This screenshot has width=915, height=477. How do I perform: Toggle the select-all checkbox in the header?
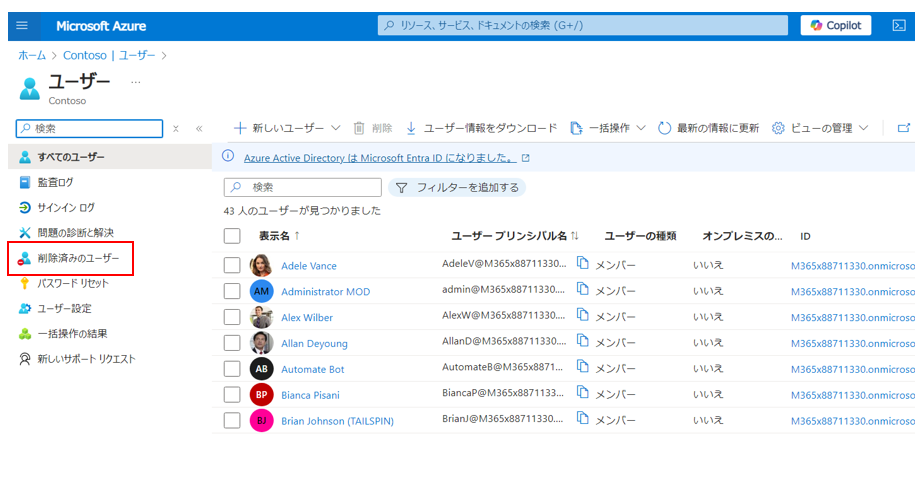232,236
